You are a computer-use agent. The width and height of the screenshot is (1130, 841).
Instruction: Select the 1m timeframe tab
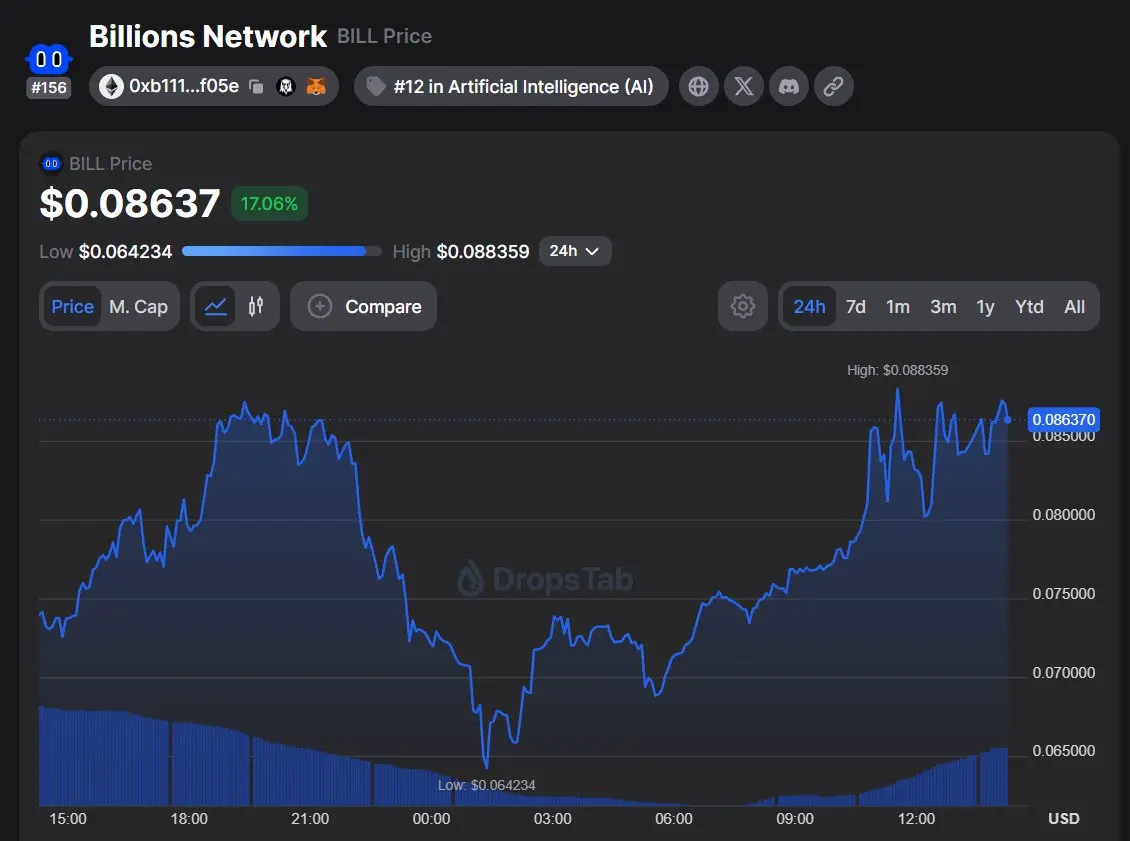click(898, 306)
